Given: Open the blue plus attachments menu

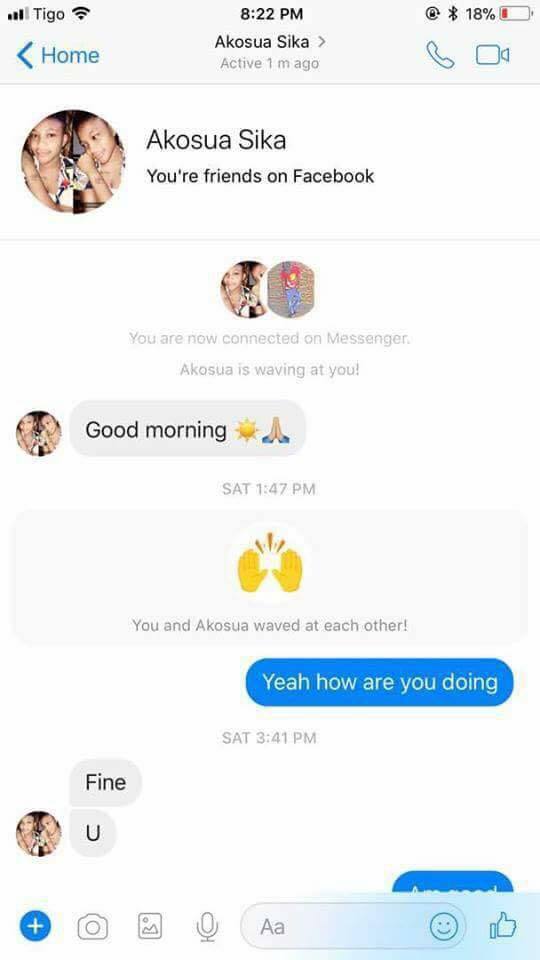Looking at the screenshot, I should [x=36, y=926].
